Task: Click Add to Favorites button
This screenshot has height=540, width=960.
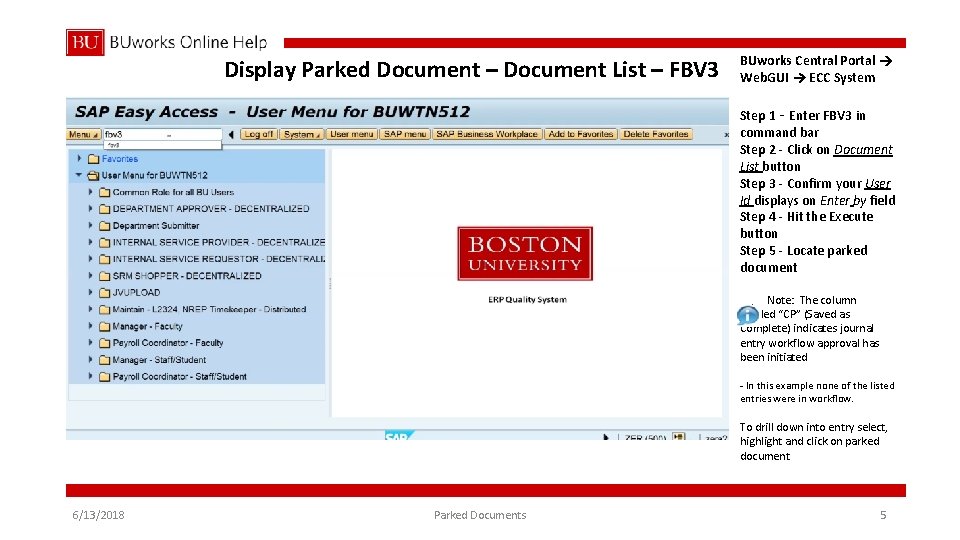Action: (x=580, y=134)
